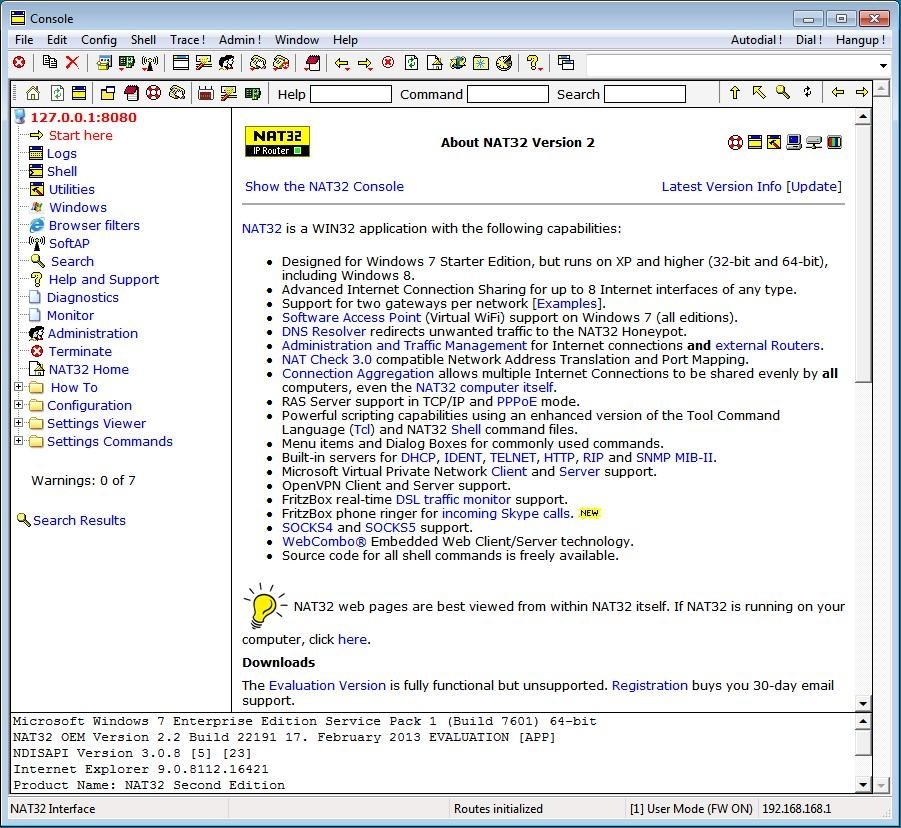The image size is (901, 828).
Task: Click Show the NAT32 Console link
Action: tap(324, 186)
